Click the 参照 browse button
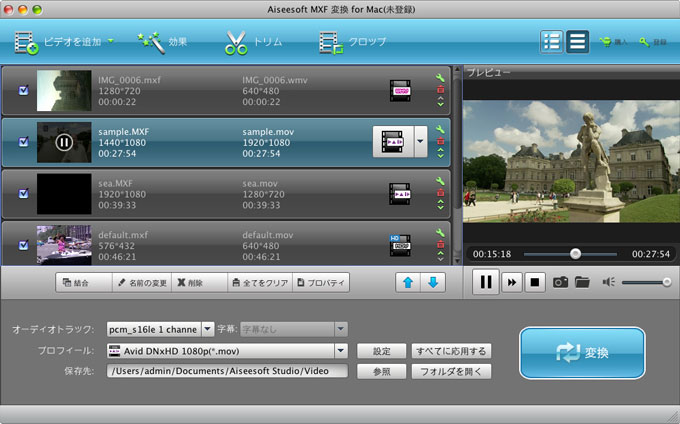The width and height of the screenshot is (680, 424). coord(381,371)
